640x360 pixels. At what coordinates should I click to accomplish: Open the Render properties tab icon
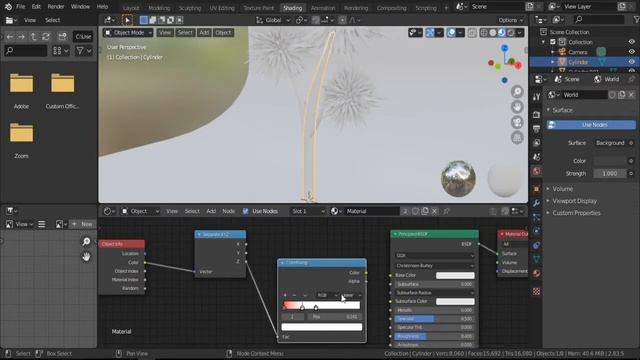[x=536, y=115]
